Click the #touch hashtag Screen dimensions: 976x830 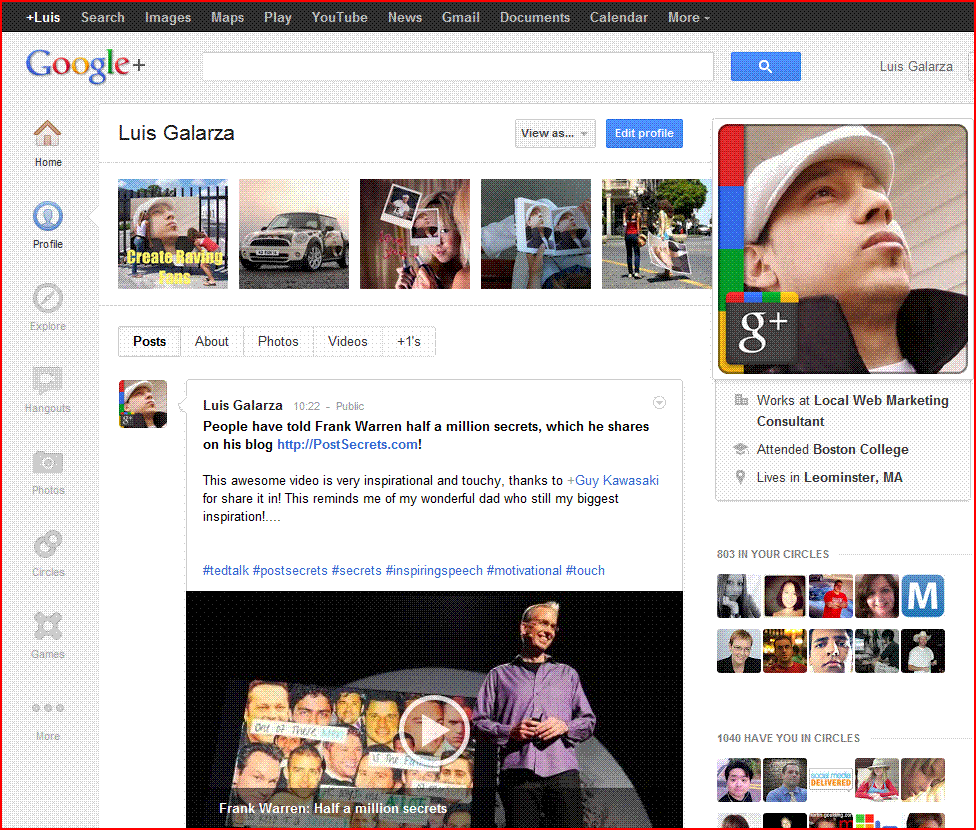pyautogui.click(x=585, y=570)
